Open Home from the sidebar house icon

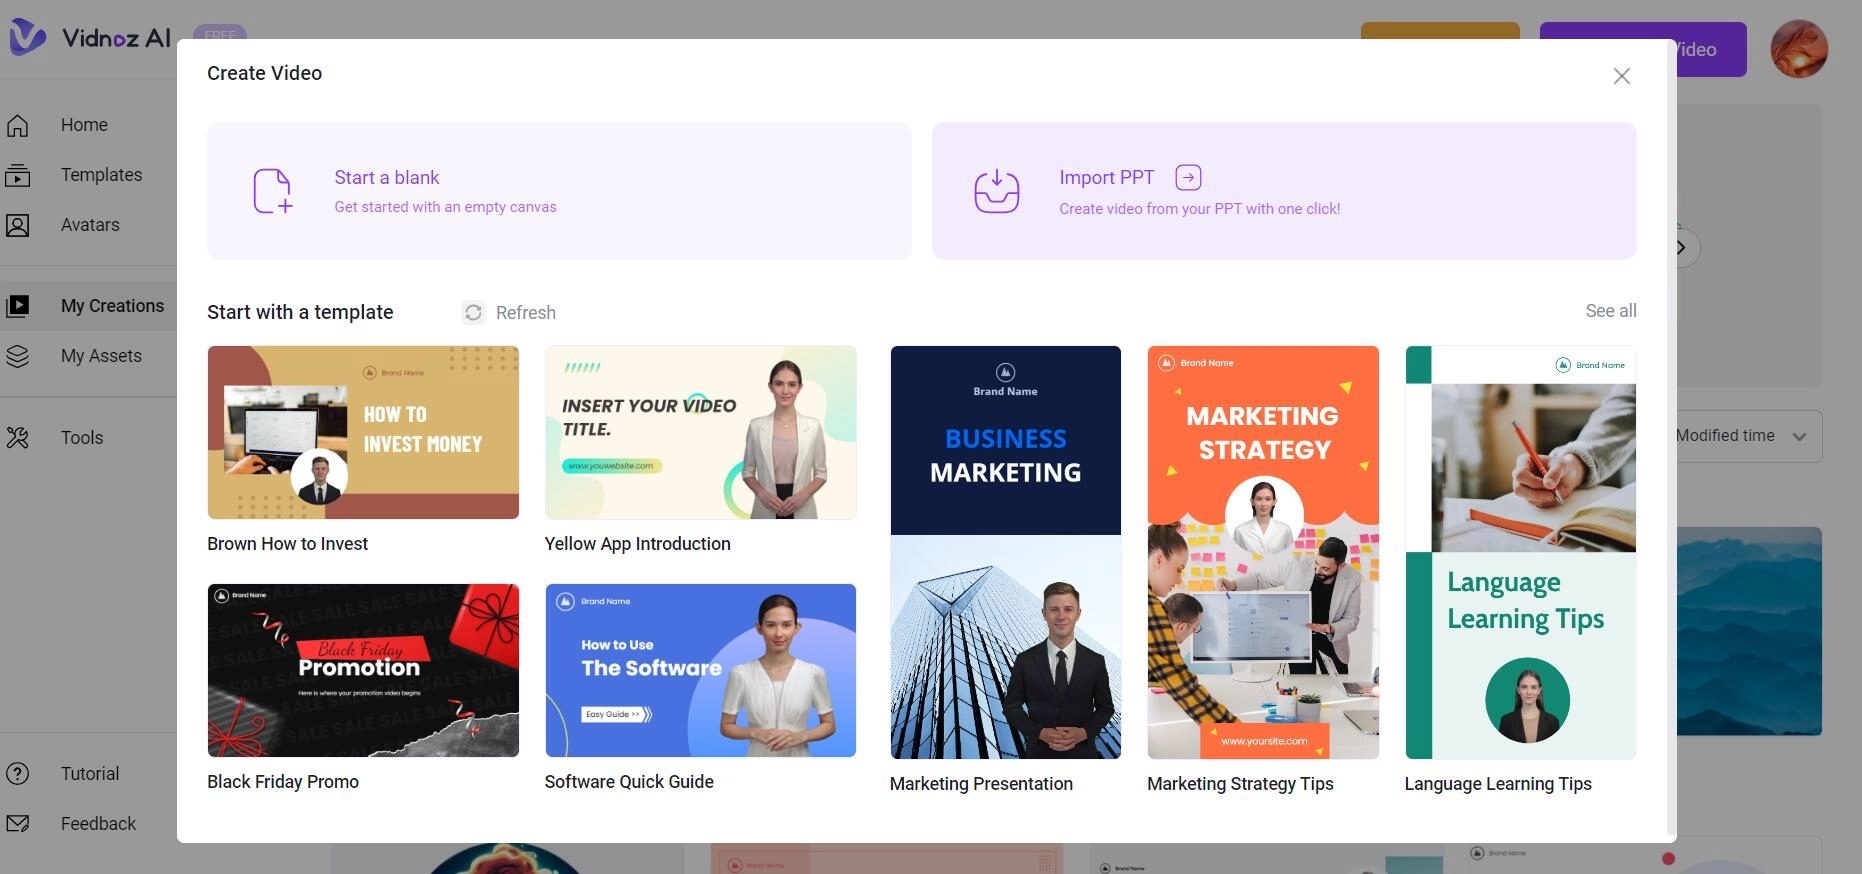click(18, 126)
